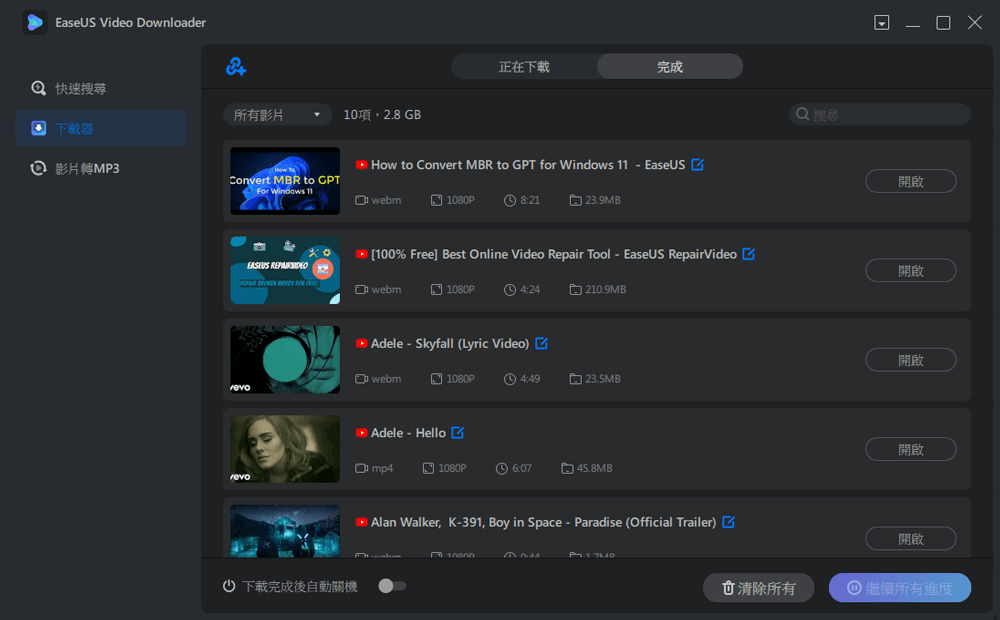The height and width of the screenshot is (620, 1000).
Task: Click the 清除所有 clear all button
Action: pos(758,587)
